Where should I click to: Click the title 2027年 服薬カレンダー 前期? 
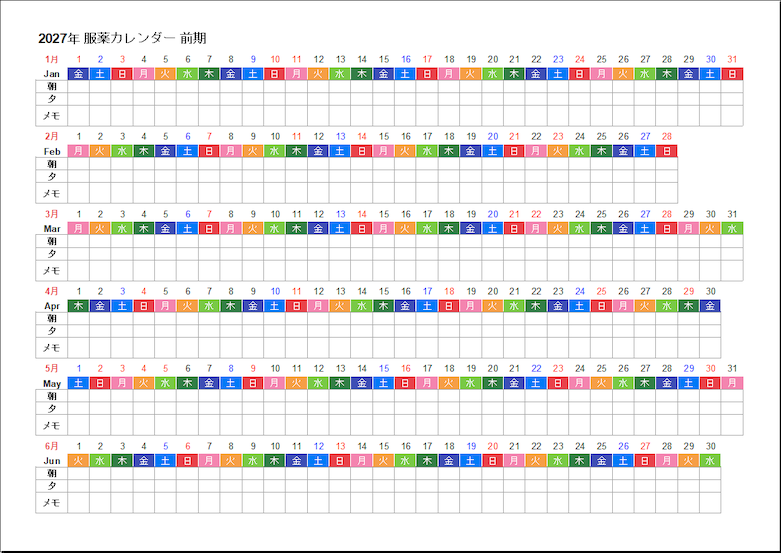(122, 38)
